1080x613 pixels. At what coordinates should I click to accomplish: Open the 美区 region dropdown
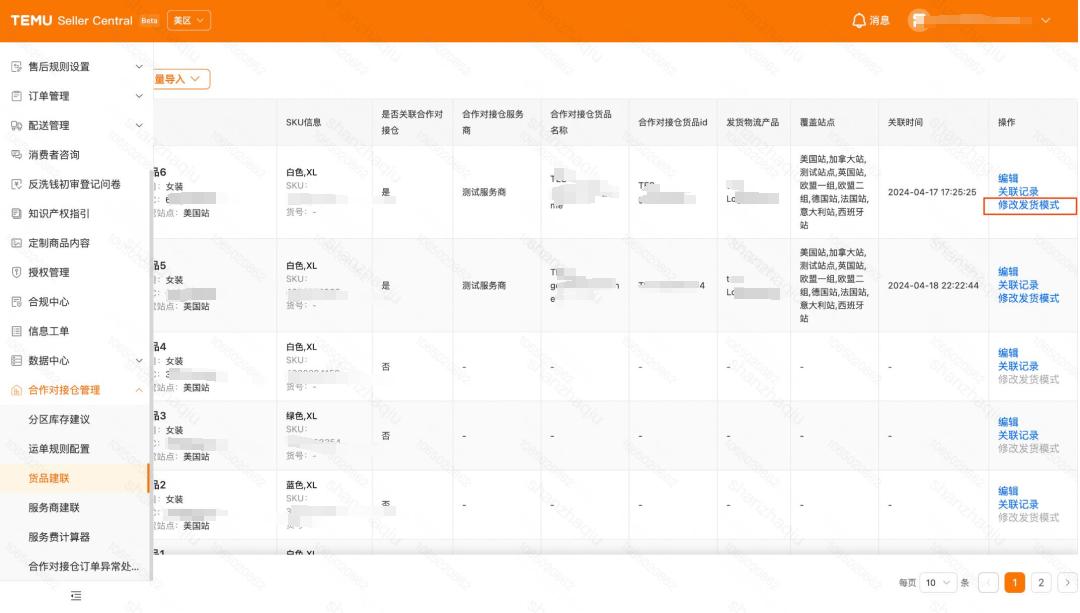coord(189,21)
